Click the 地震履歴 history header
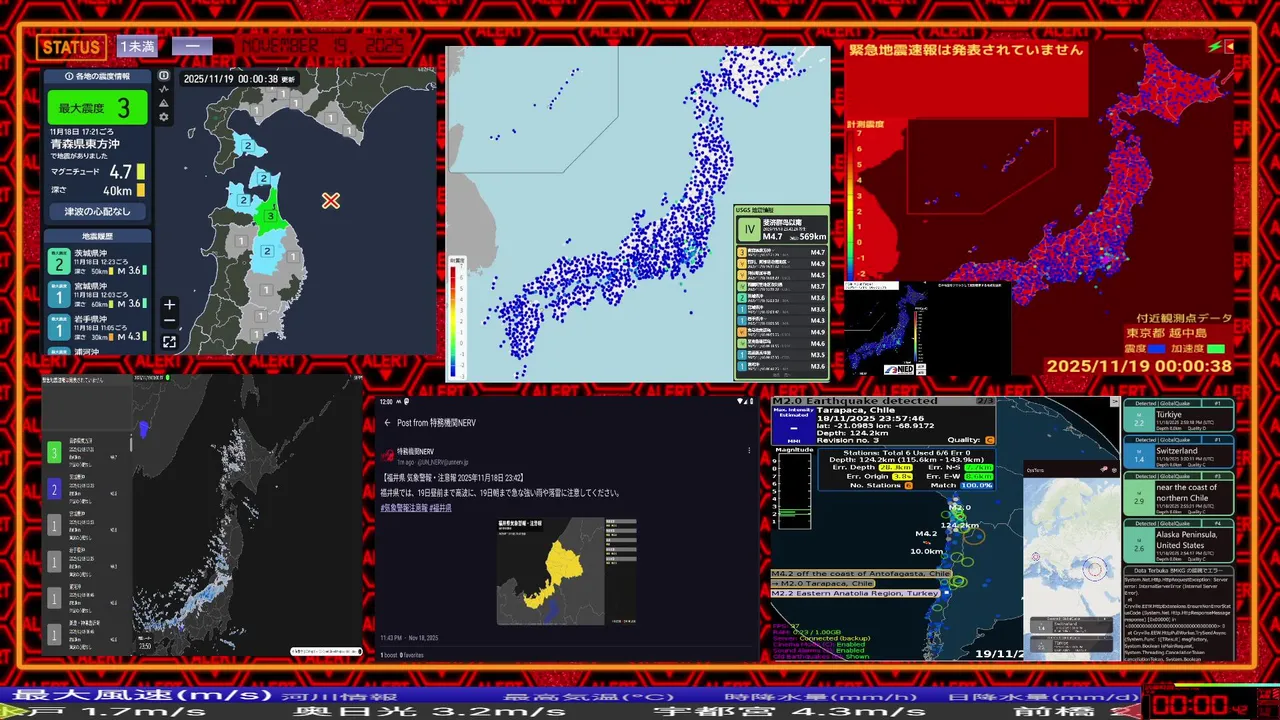 [x=98, y=236]
